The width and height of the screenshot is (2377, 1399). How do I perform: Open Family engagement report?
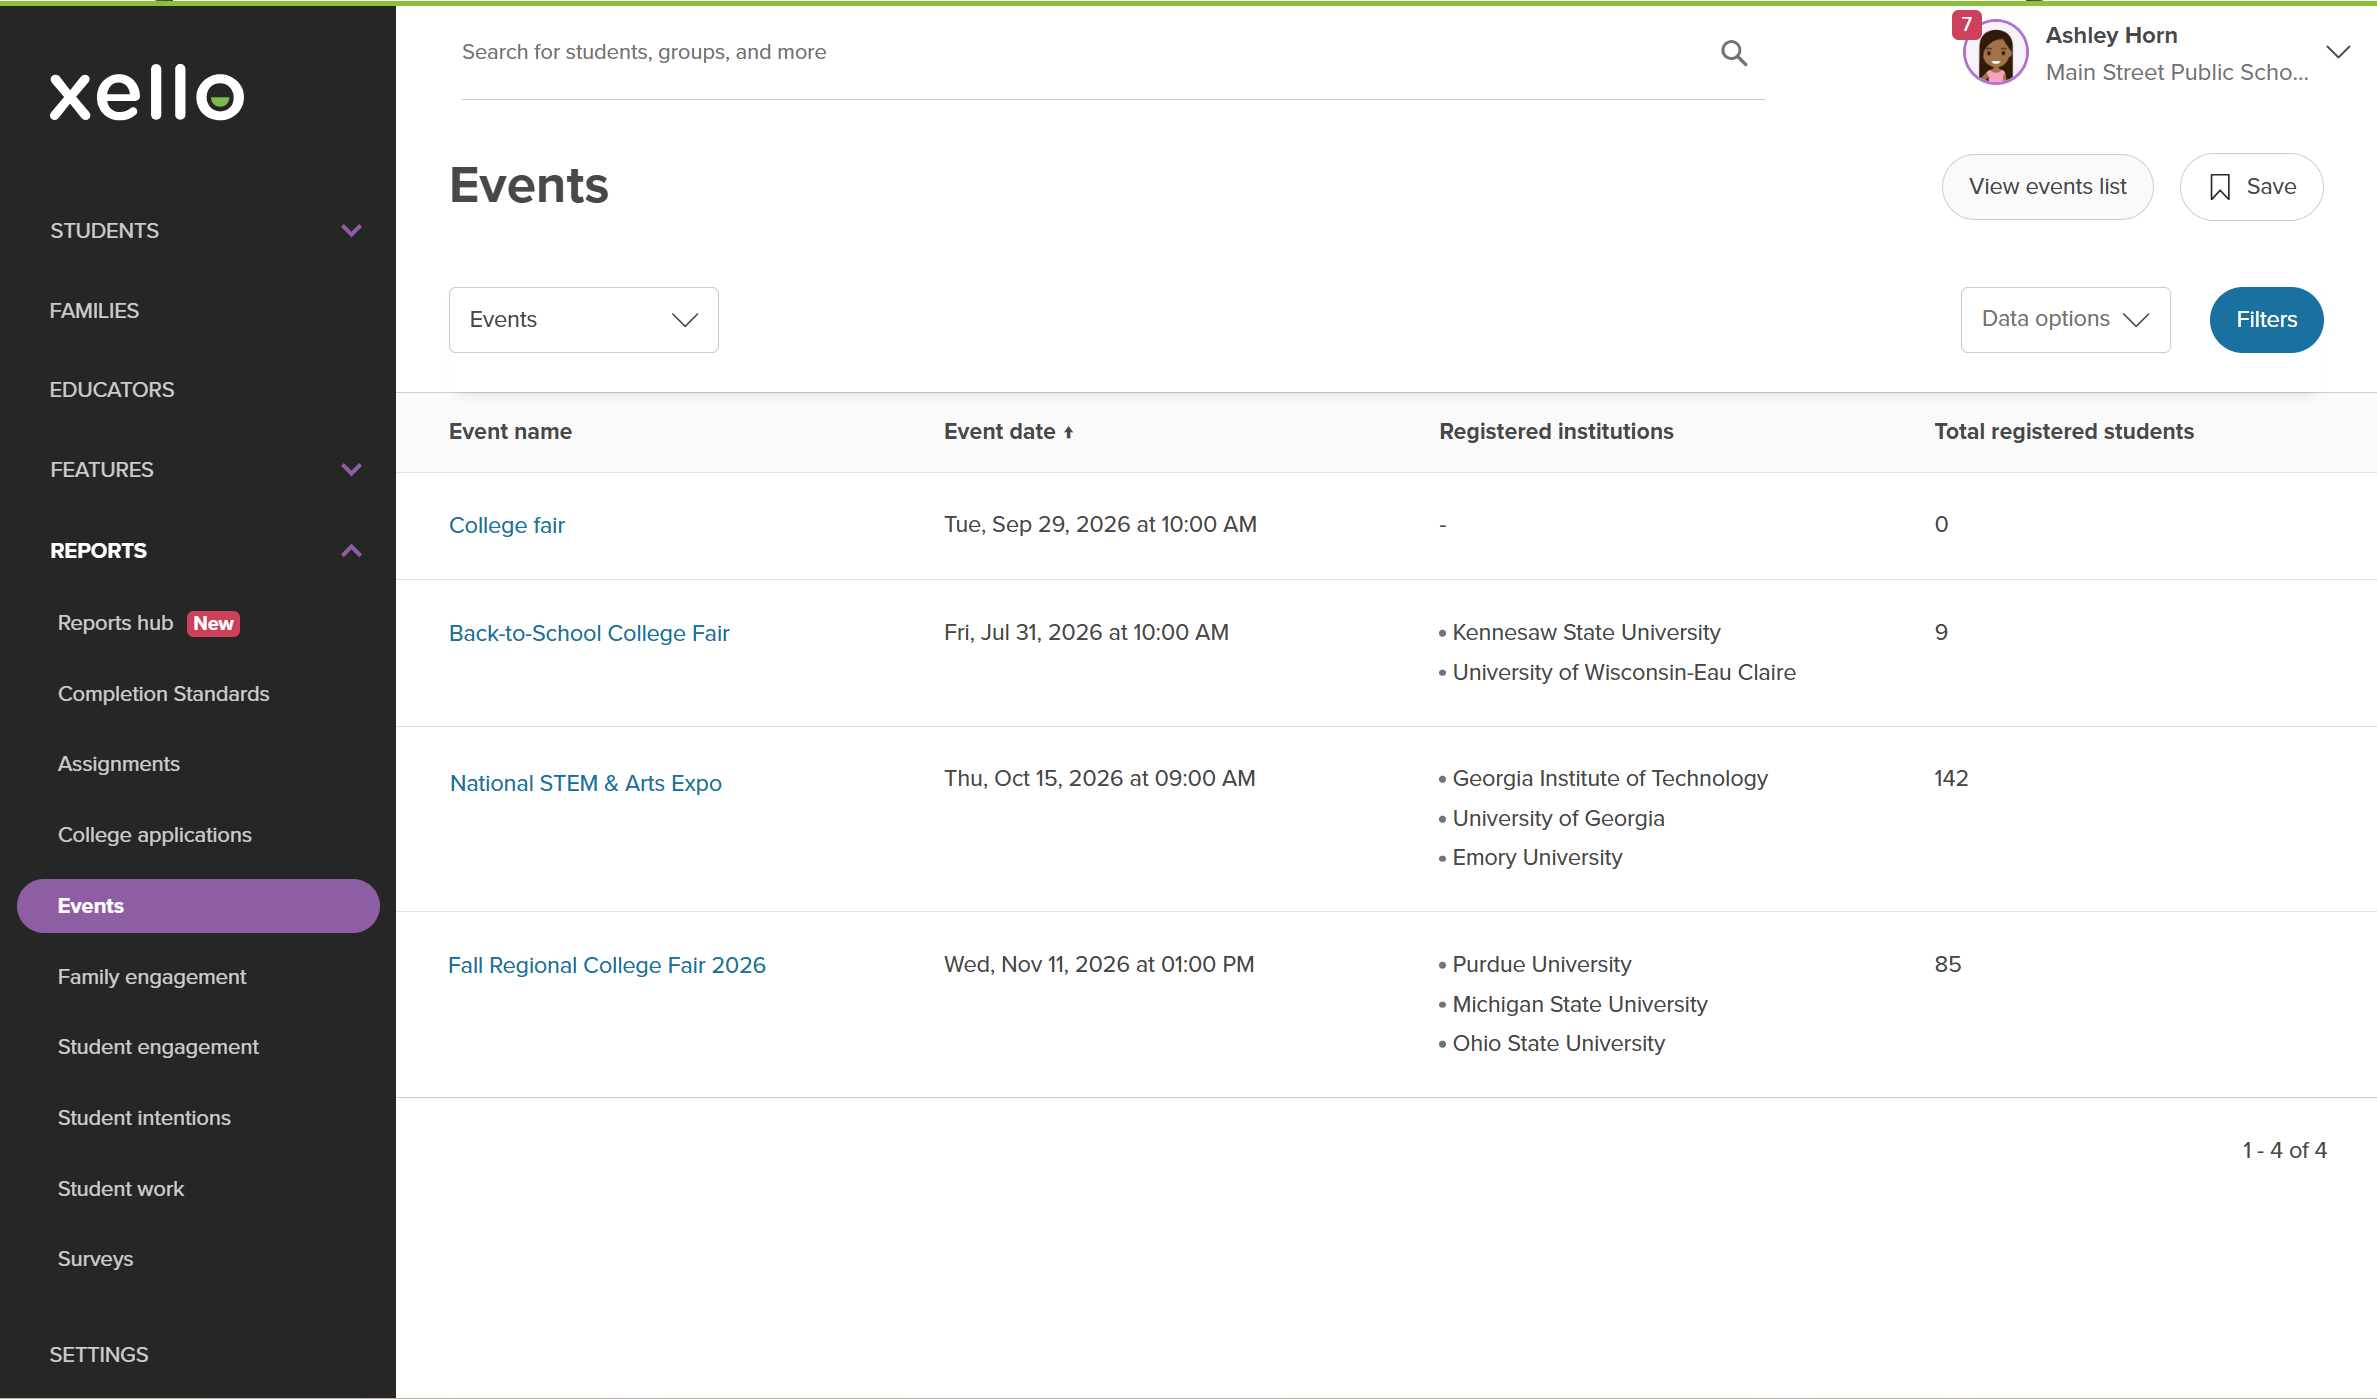click(151, 977)
